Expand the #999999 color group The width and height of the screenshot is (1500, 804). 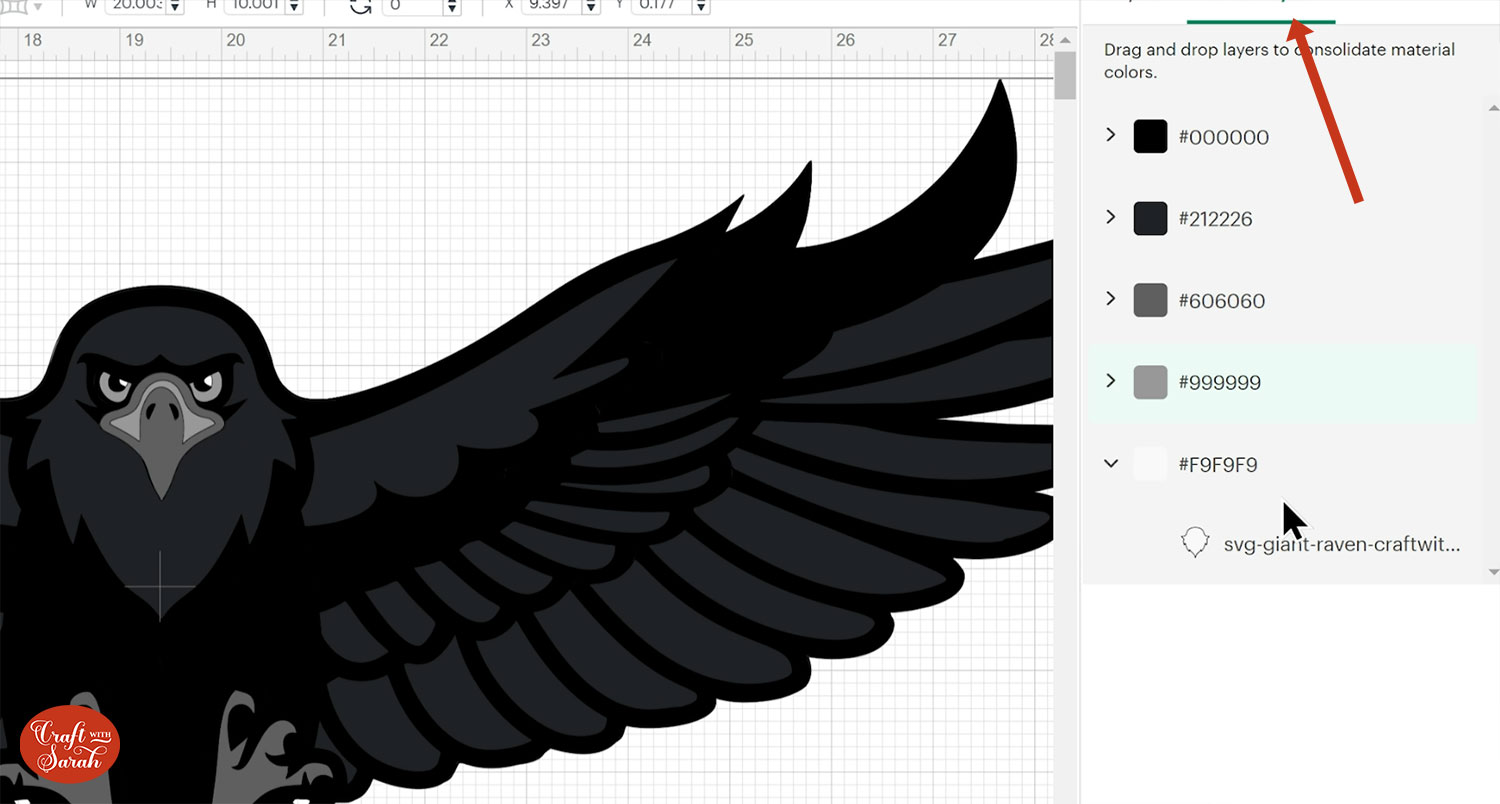(x=1110, y=380)
